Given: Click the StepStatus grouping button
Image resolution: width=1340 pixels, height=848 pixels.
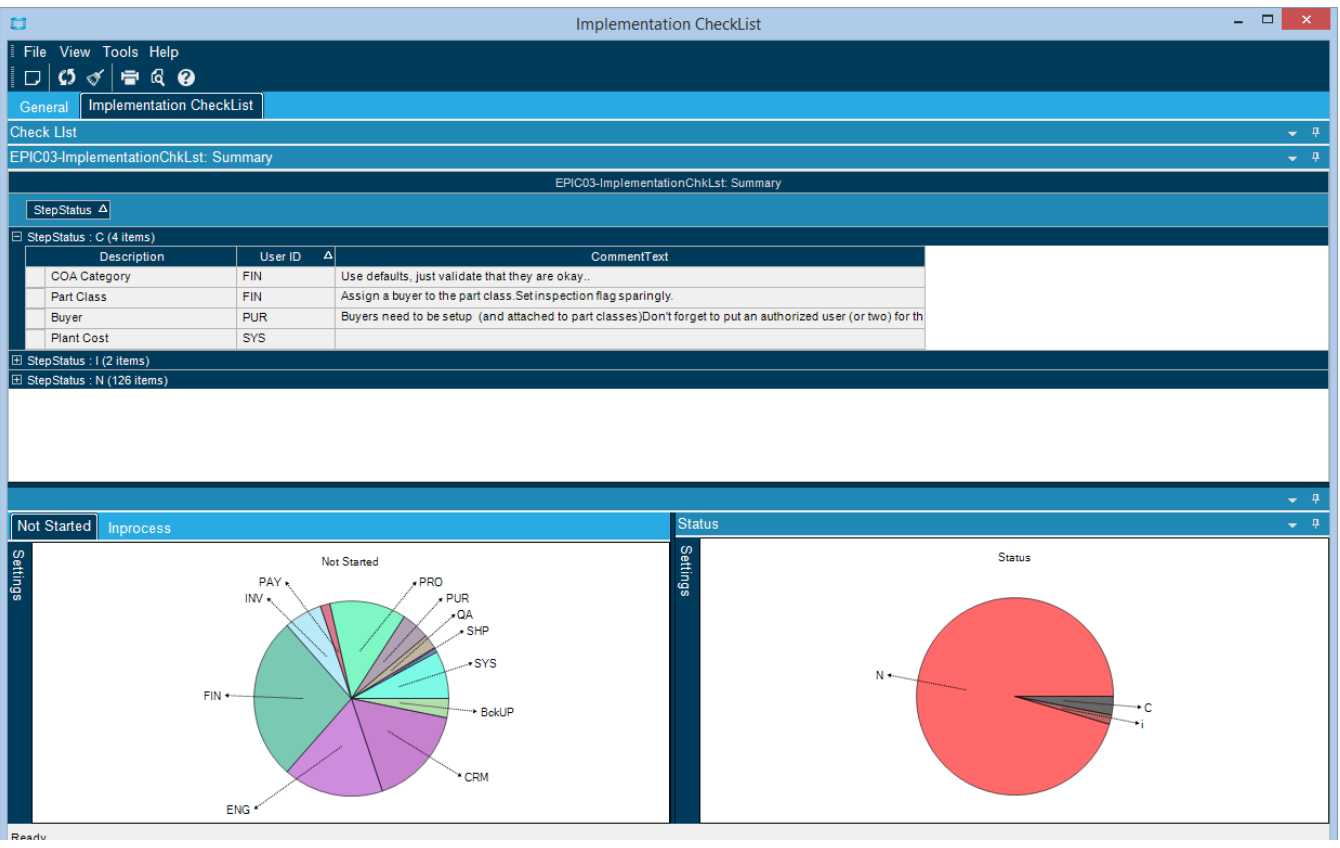Looking at the screenshot, I should click(x=69, y=210).
